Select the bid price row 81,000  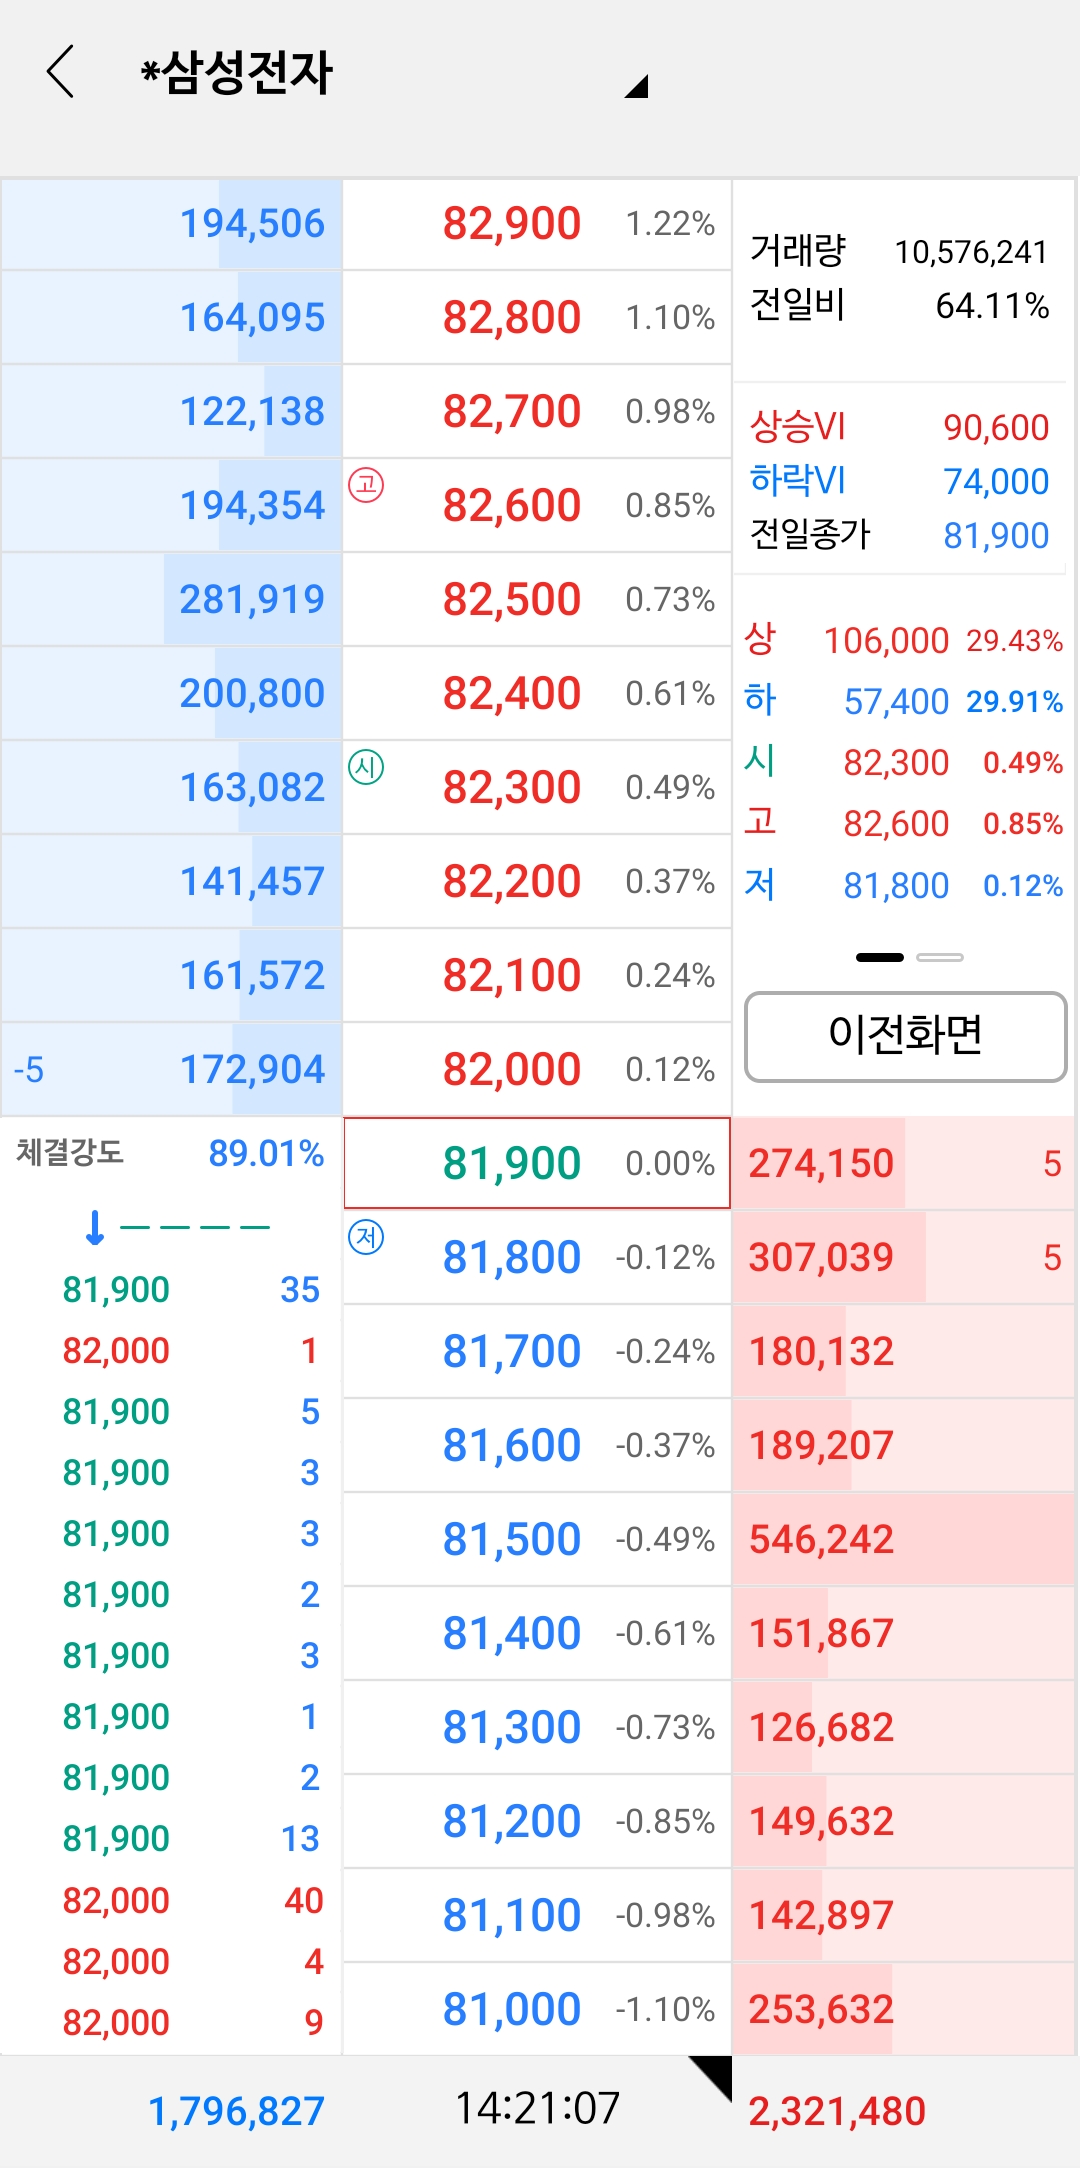click(x=512, y=2007)
